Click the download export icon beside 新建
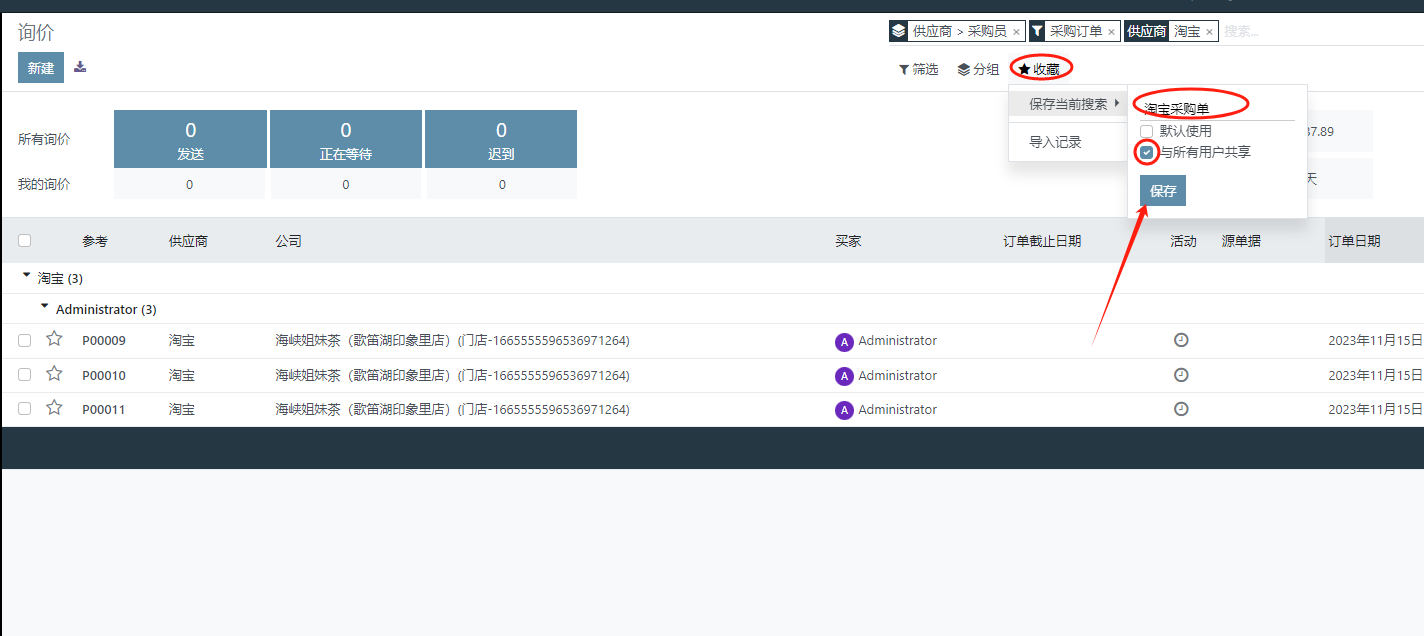 pyautogui.click(x=80, y=67)
